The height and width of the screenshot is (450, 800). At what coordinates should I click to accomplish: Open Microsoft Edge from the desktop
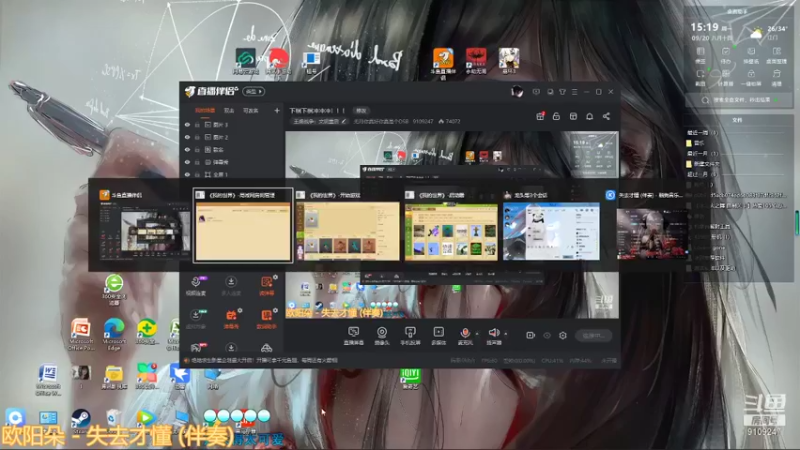[x=114, y=334]
